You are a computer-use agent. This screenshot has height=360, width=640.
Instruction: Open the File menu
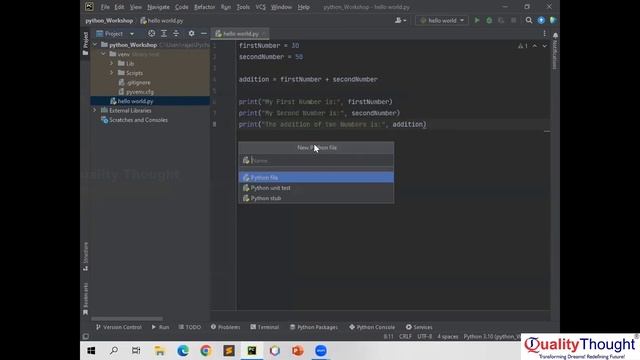click(105, 7)
